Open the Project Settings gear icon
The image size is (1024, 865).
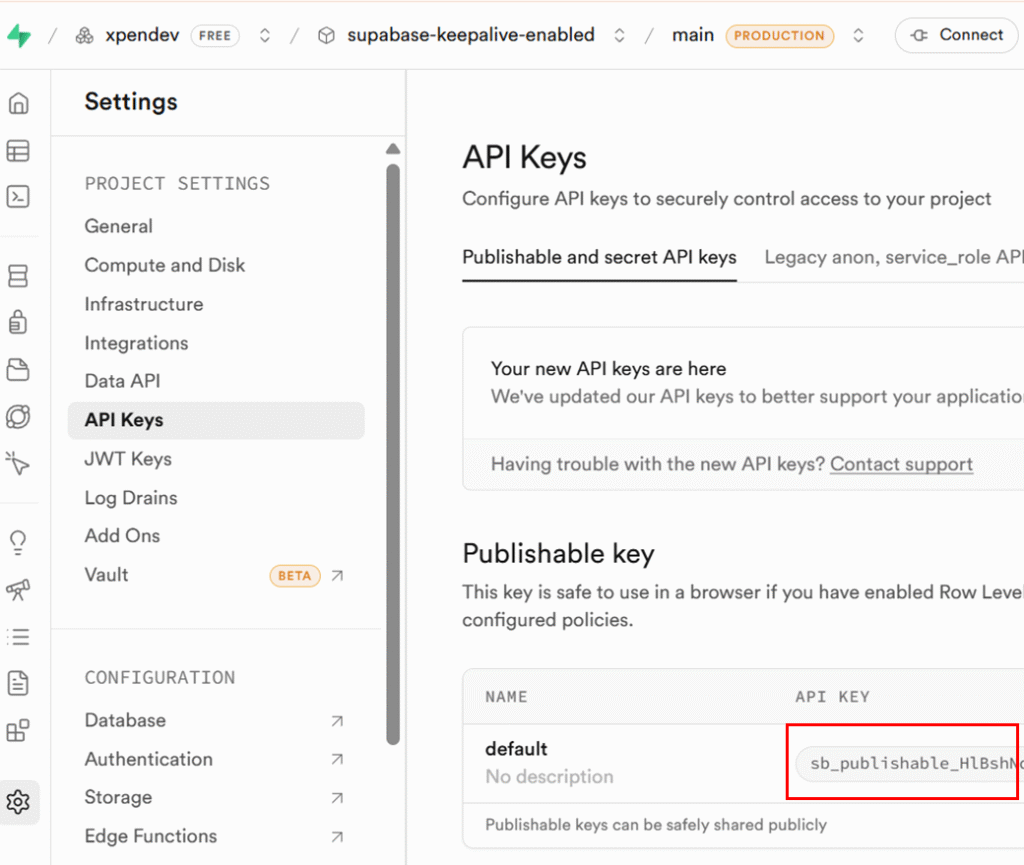(x=18, y=802)
